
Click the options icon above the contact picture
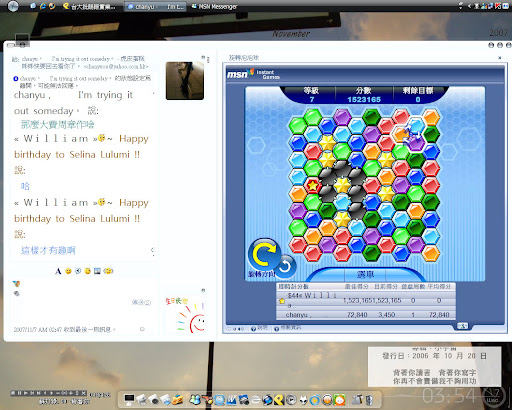(x=204, y=57)
